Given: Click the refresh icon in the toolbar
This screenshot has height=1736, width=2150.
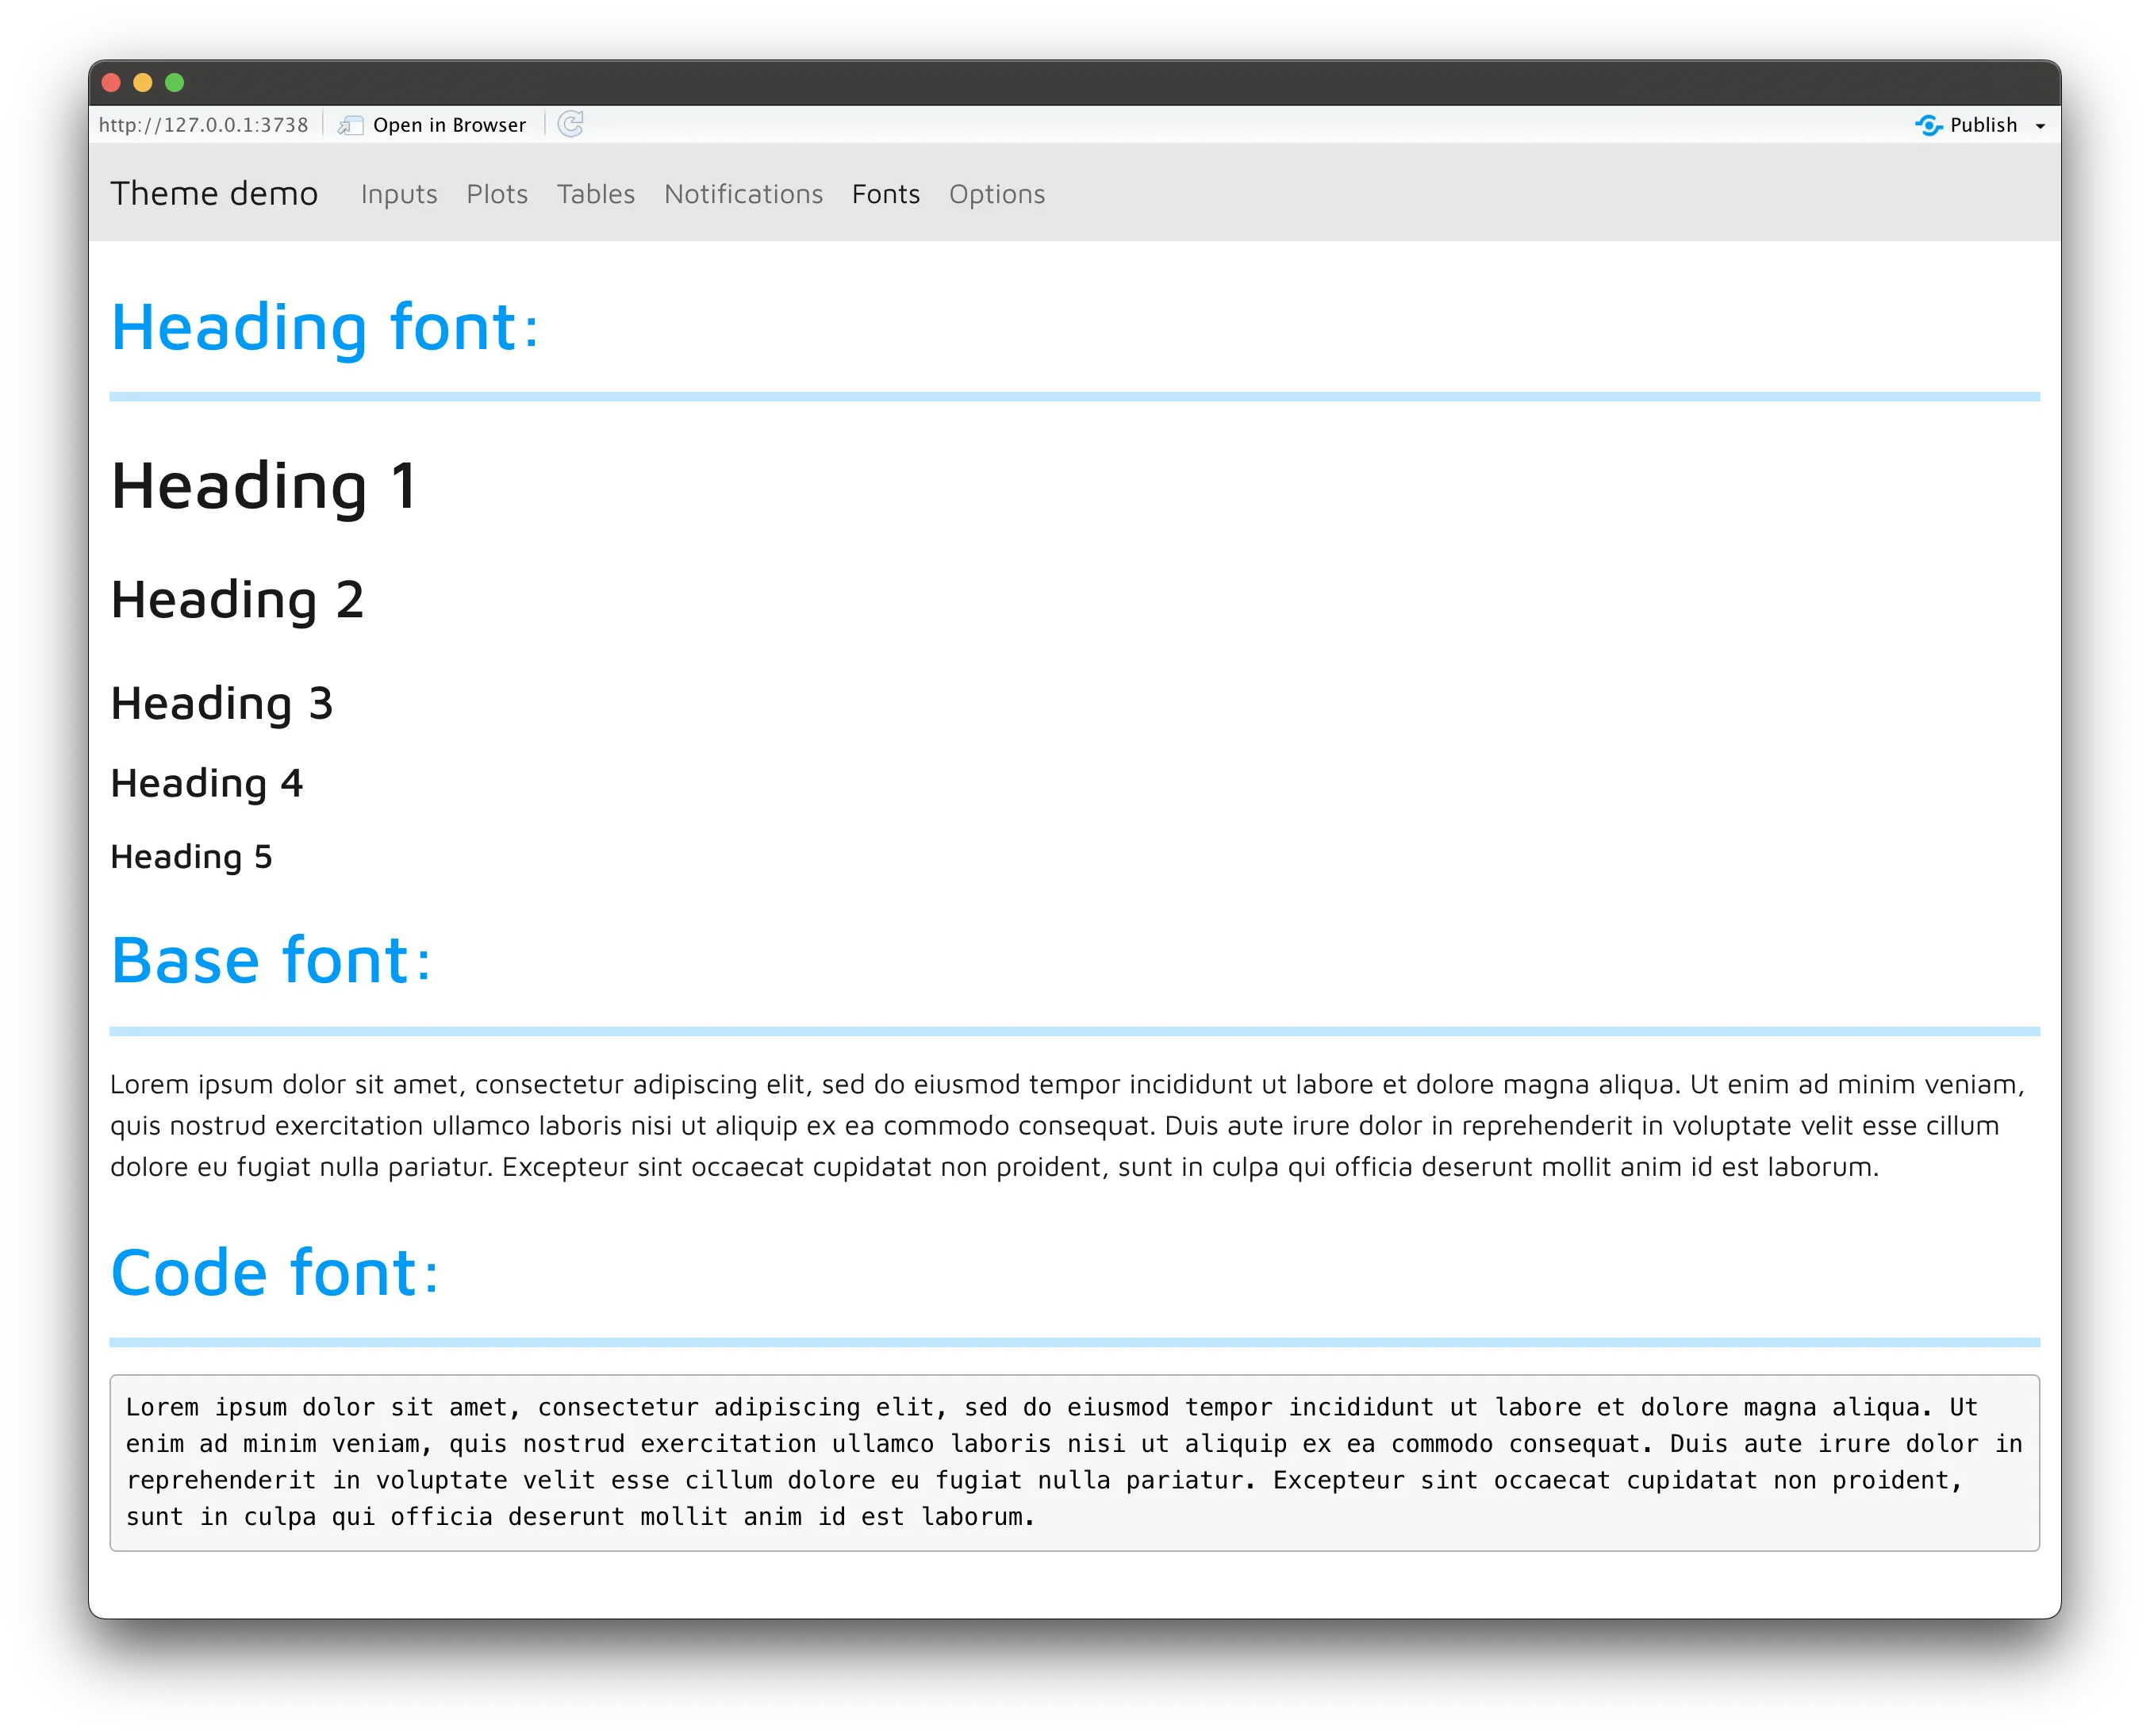Looking at the screenshot, I should pyautogui.click(x=570, y=124).
